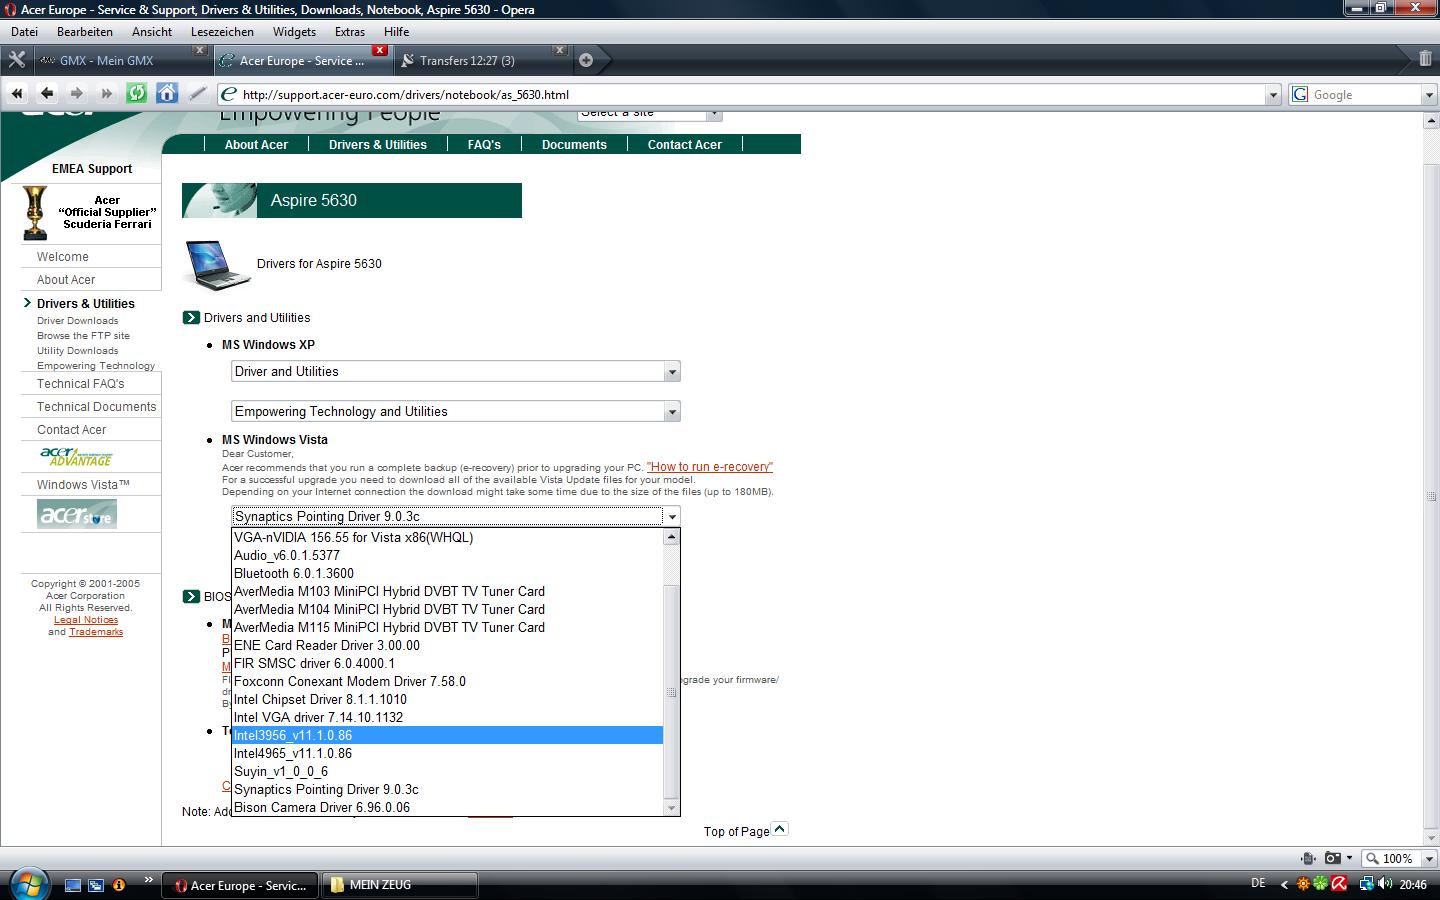This screenshot has width=1440, height=900.
Task: Open the zoom 100% dropdown
Action: click(1429, 858)
